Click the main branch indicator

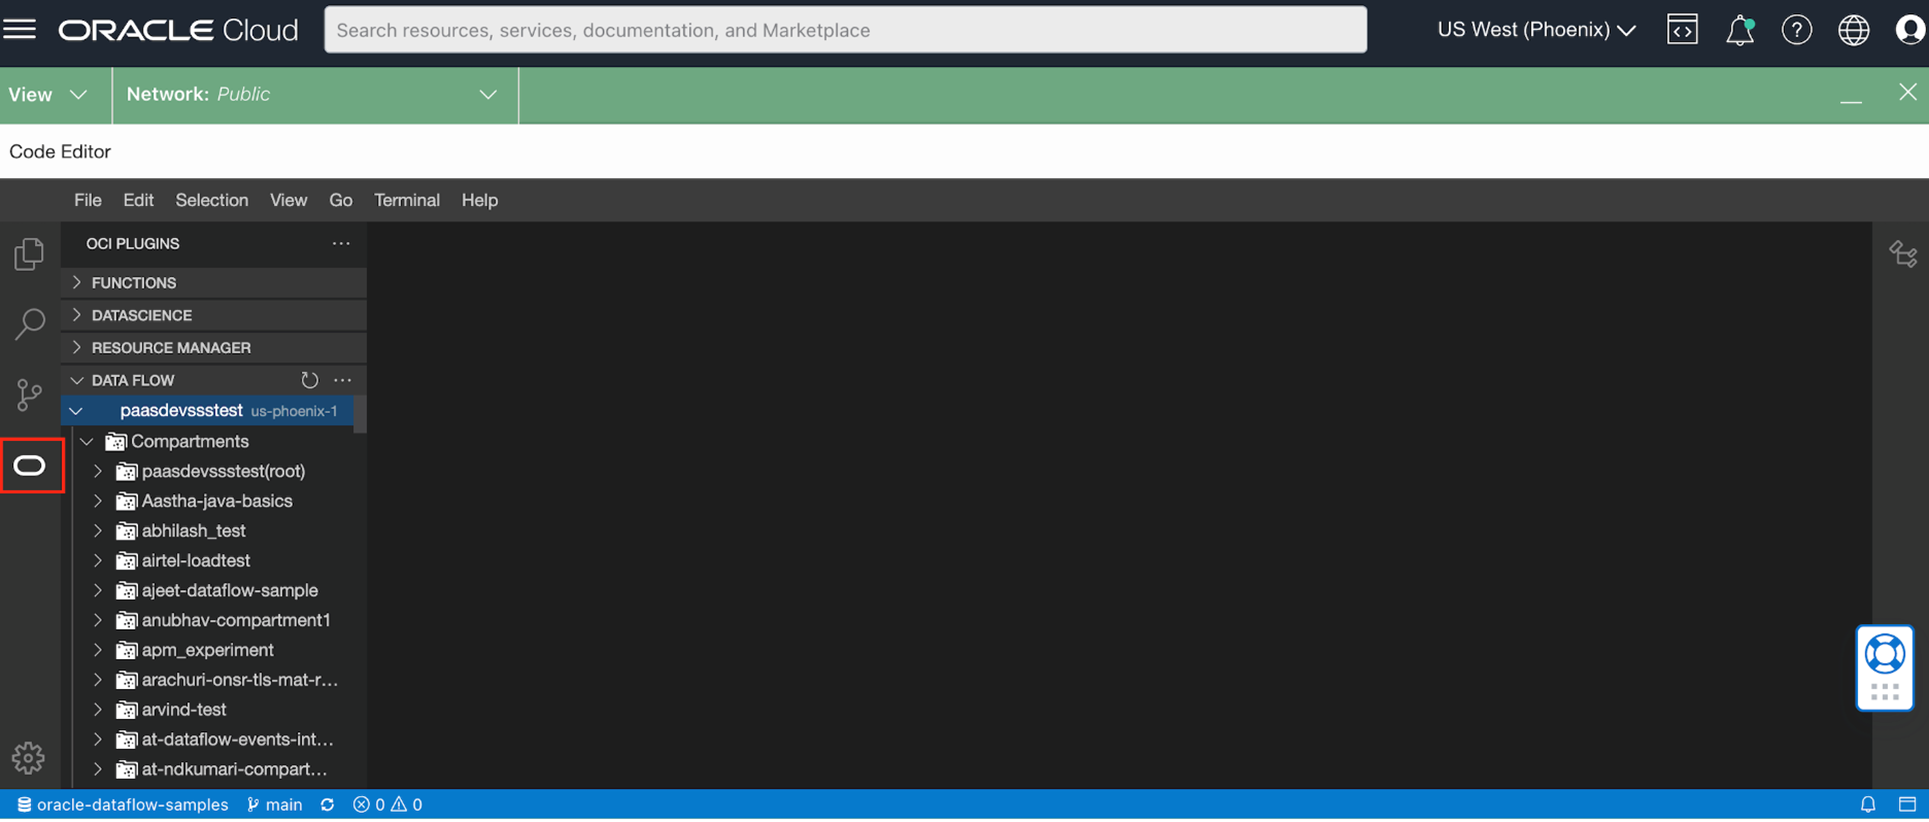(x=274, y=805)
